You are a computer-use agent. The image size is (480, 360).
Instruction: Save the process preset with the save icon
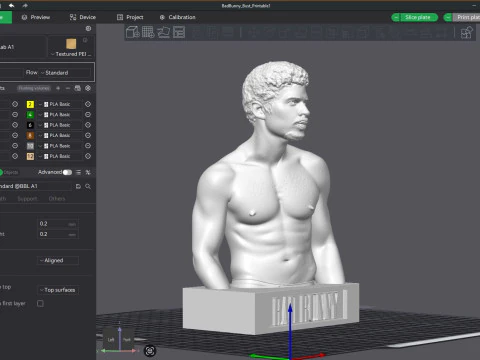point(78,186)
